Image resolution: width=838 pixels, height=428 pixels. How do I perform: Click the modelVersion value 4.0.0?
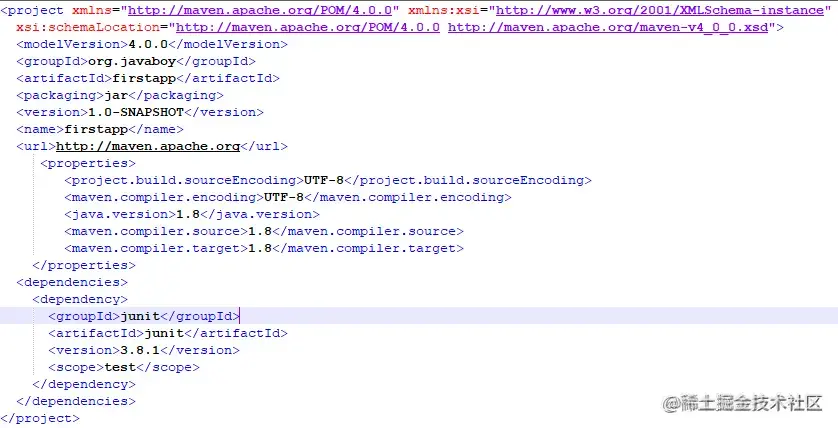coord(148,44)
